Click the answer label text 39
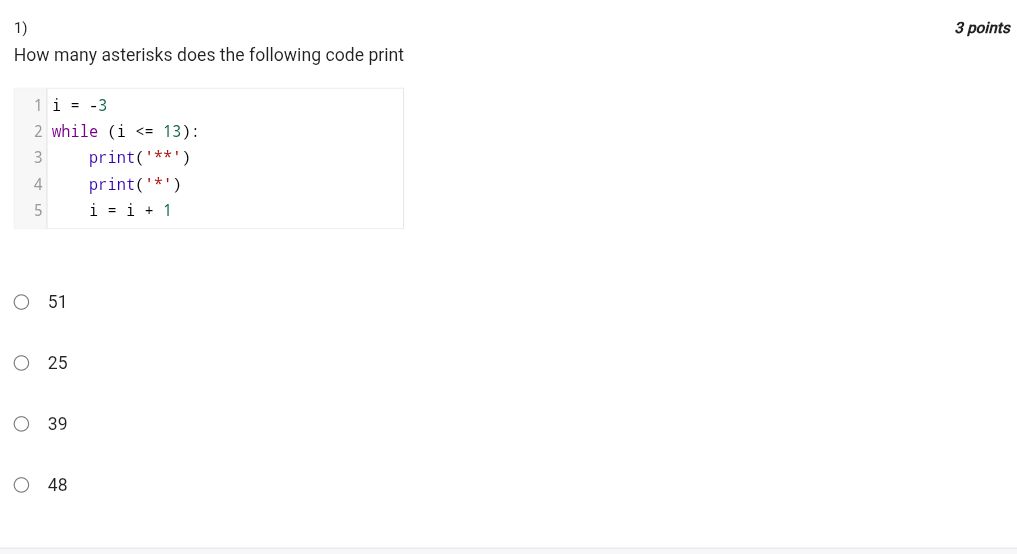Viewport: 1017px width, 554px height. tap(57, 424)
